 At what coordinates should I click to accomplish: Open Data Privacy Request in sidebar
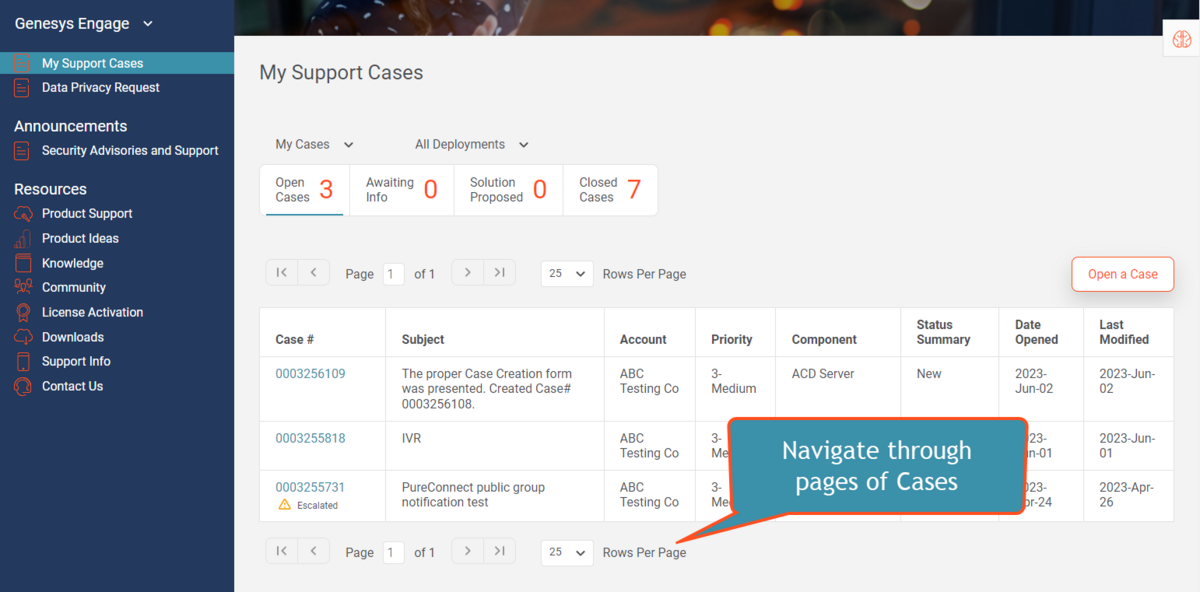(100, 88)
